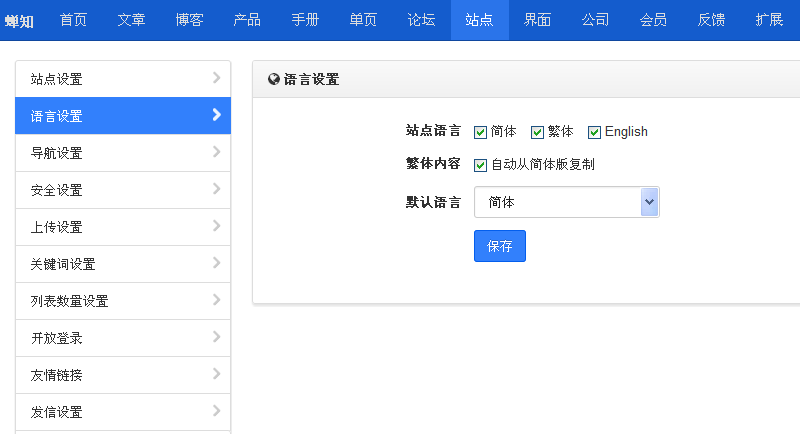Click chevron arrow on 发信设置 row
Screen dimensions: 800x434
[x=217, y=411]
